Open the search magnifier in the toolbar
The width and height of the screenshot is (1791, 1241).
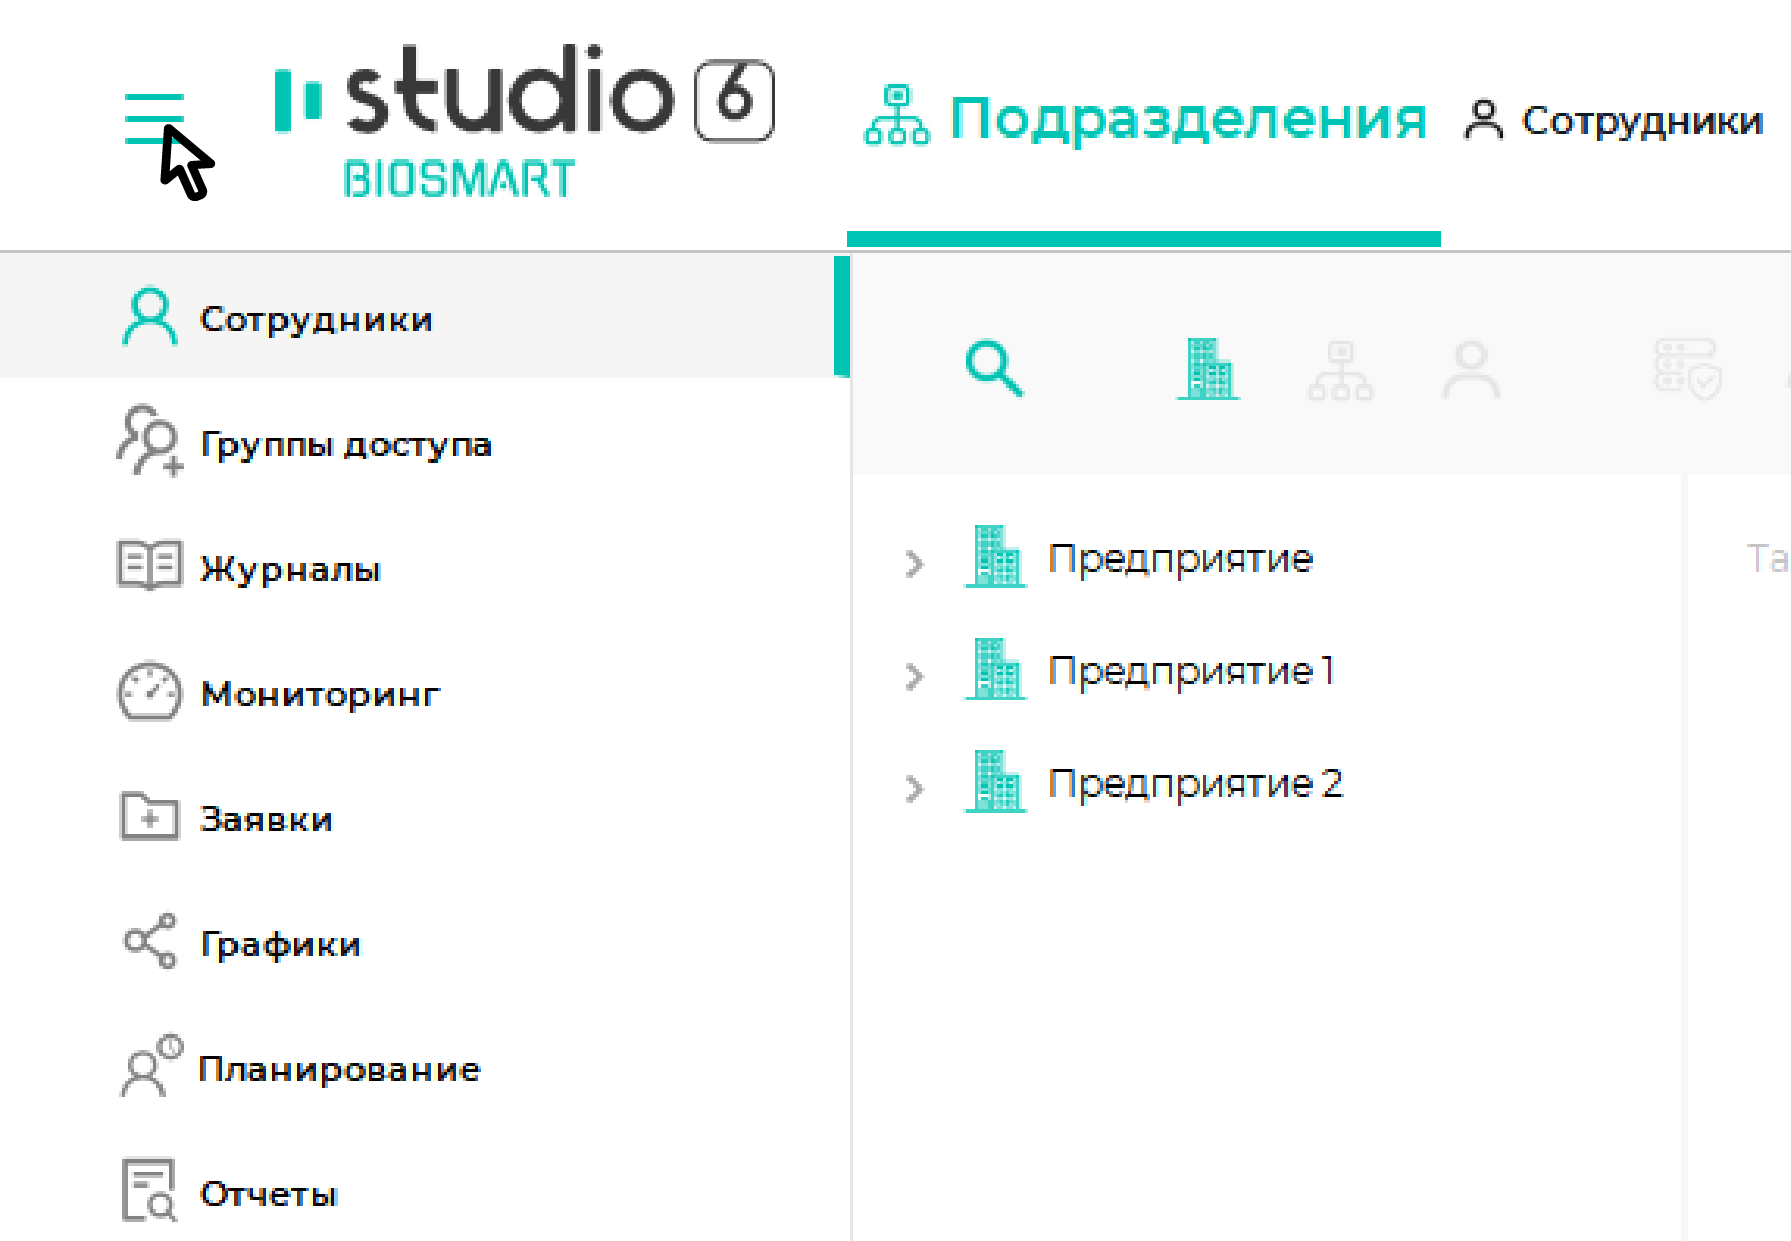coord(994,369)
